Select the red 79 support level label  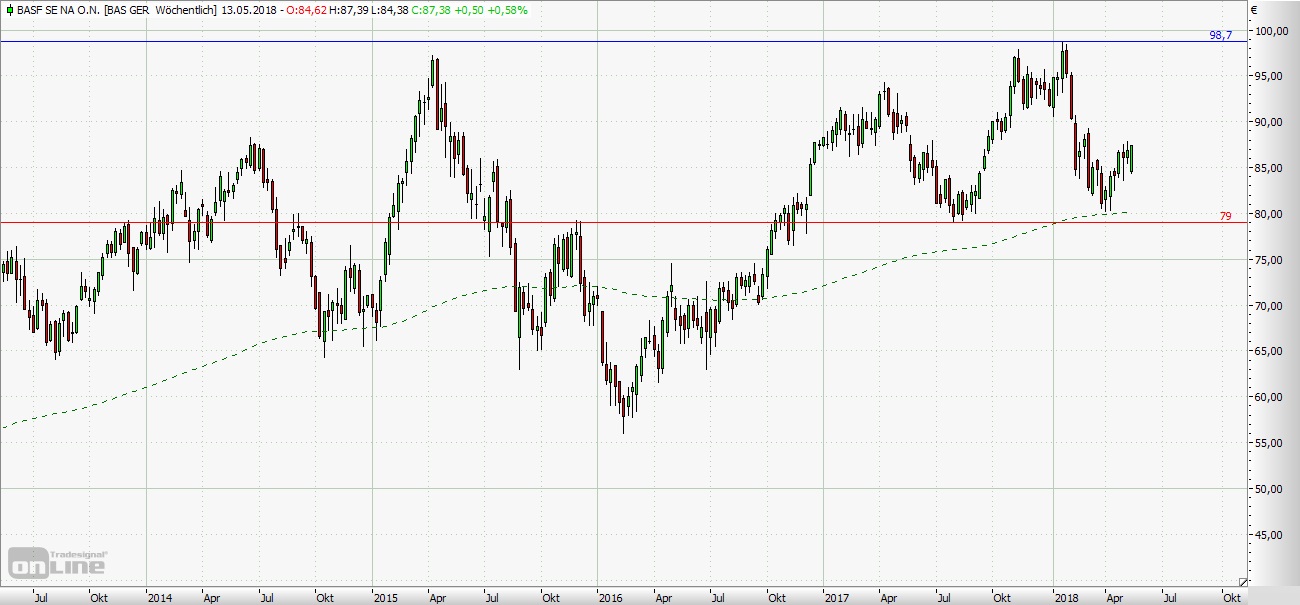pyautogui.click(x=1225, y=216)
